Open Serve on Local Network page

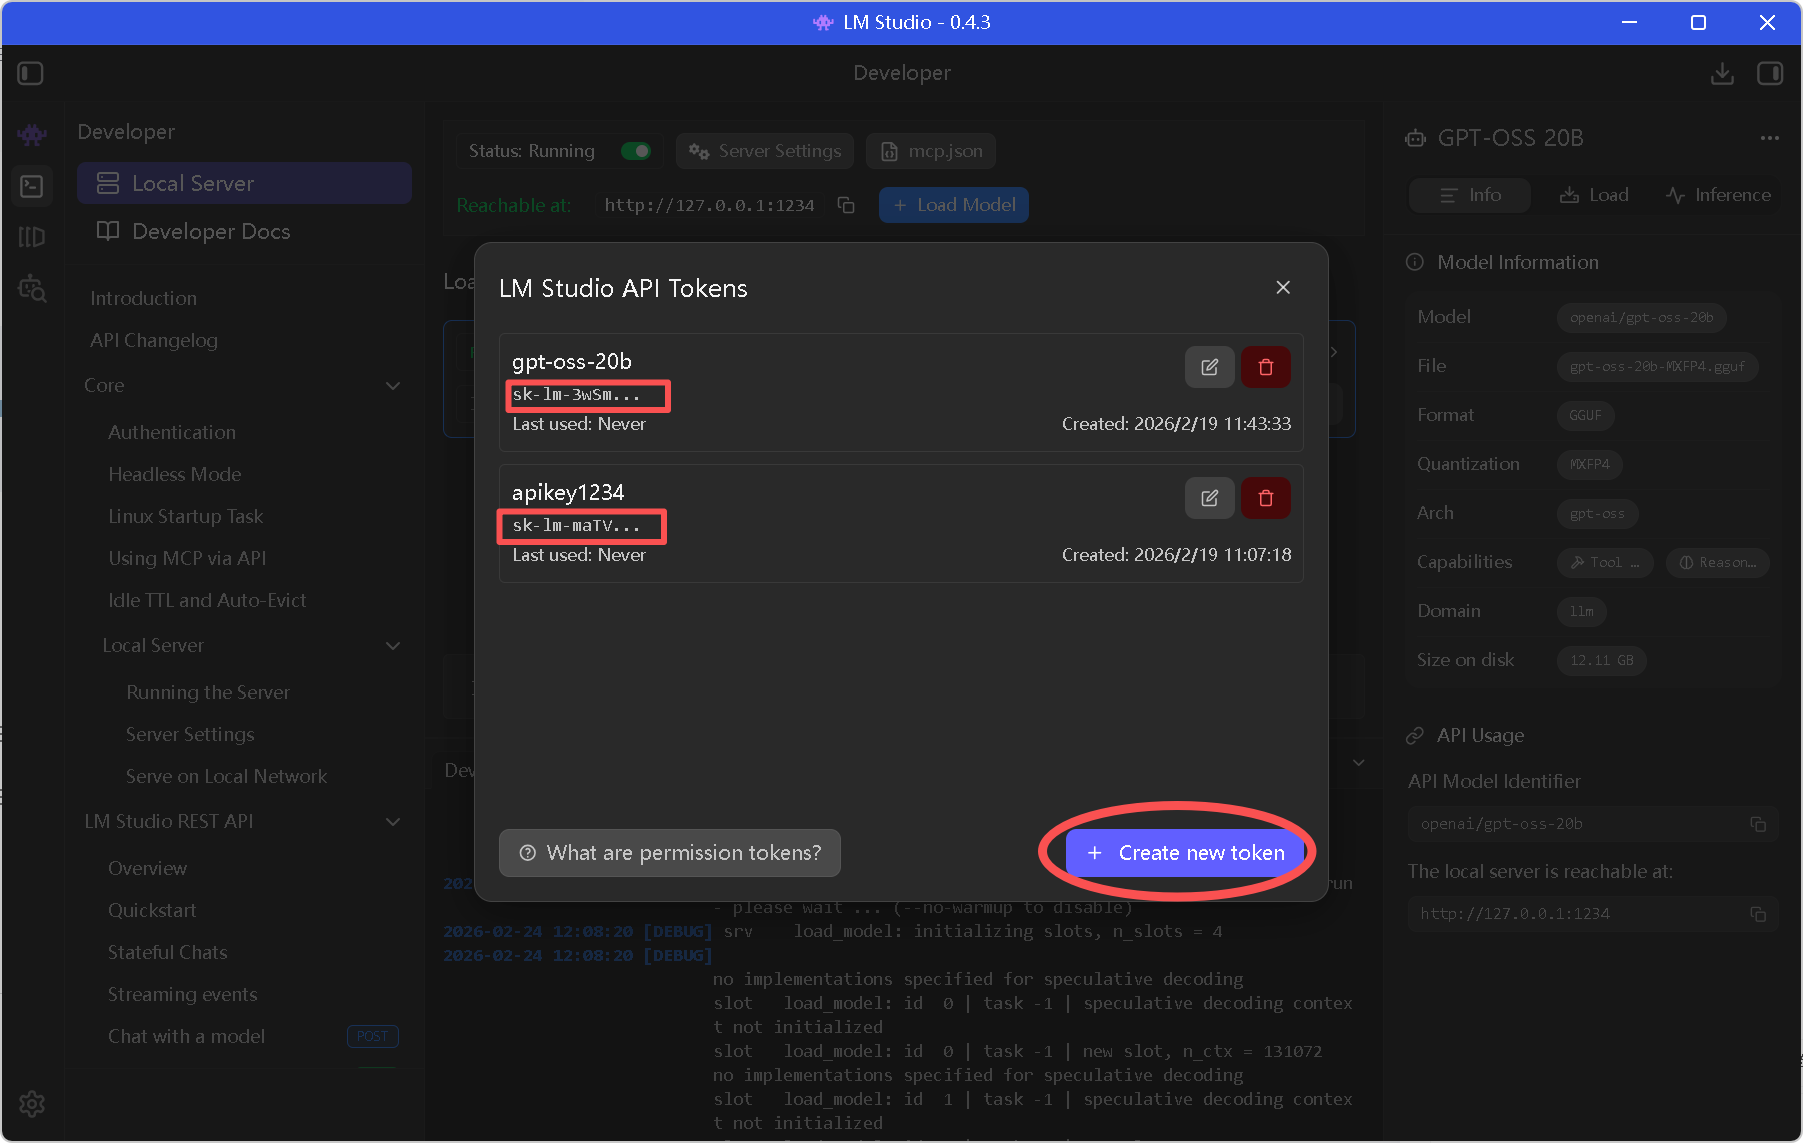click(226, 776)
